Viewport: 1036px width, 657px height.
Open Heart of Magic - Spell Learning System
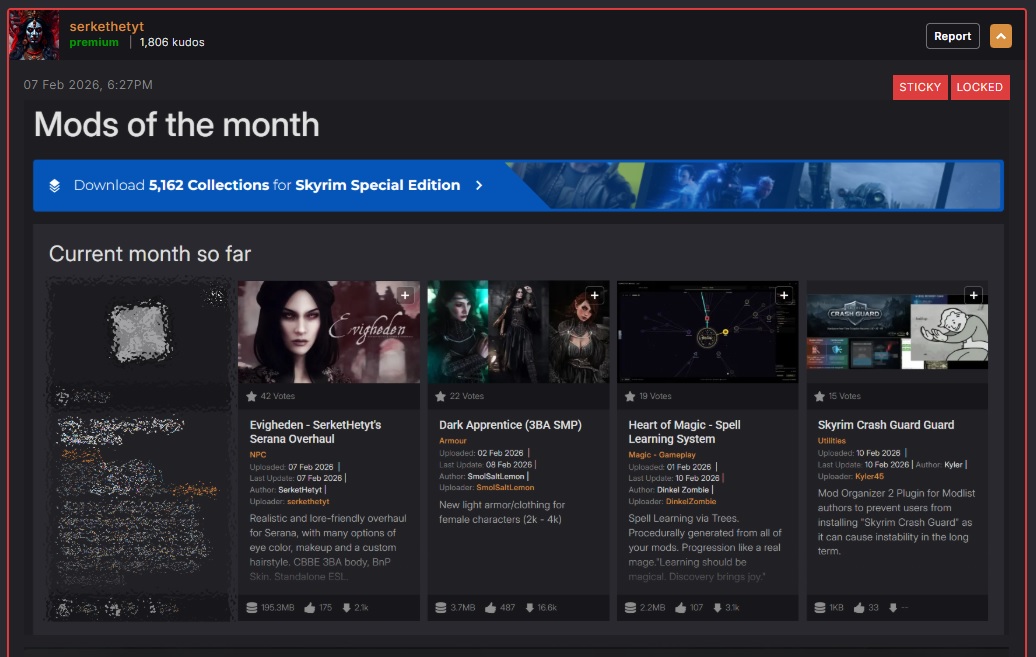(x=684, y=432)
